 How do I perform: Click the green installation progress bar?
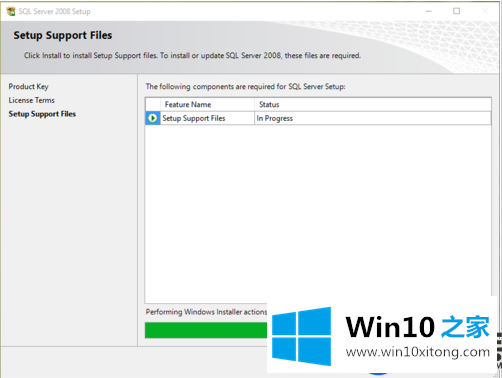point(206,330)
